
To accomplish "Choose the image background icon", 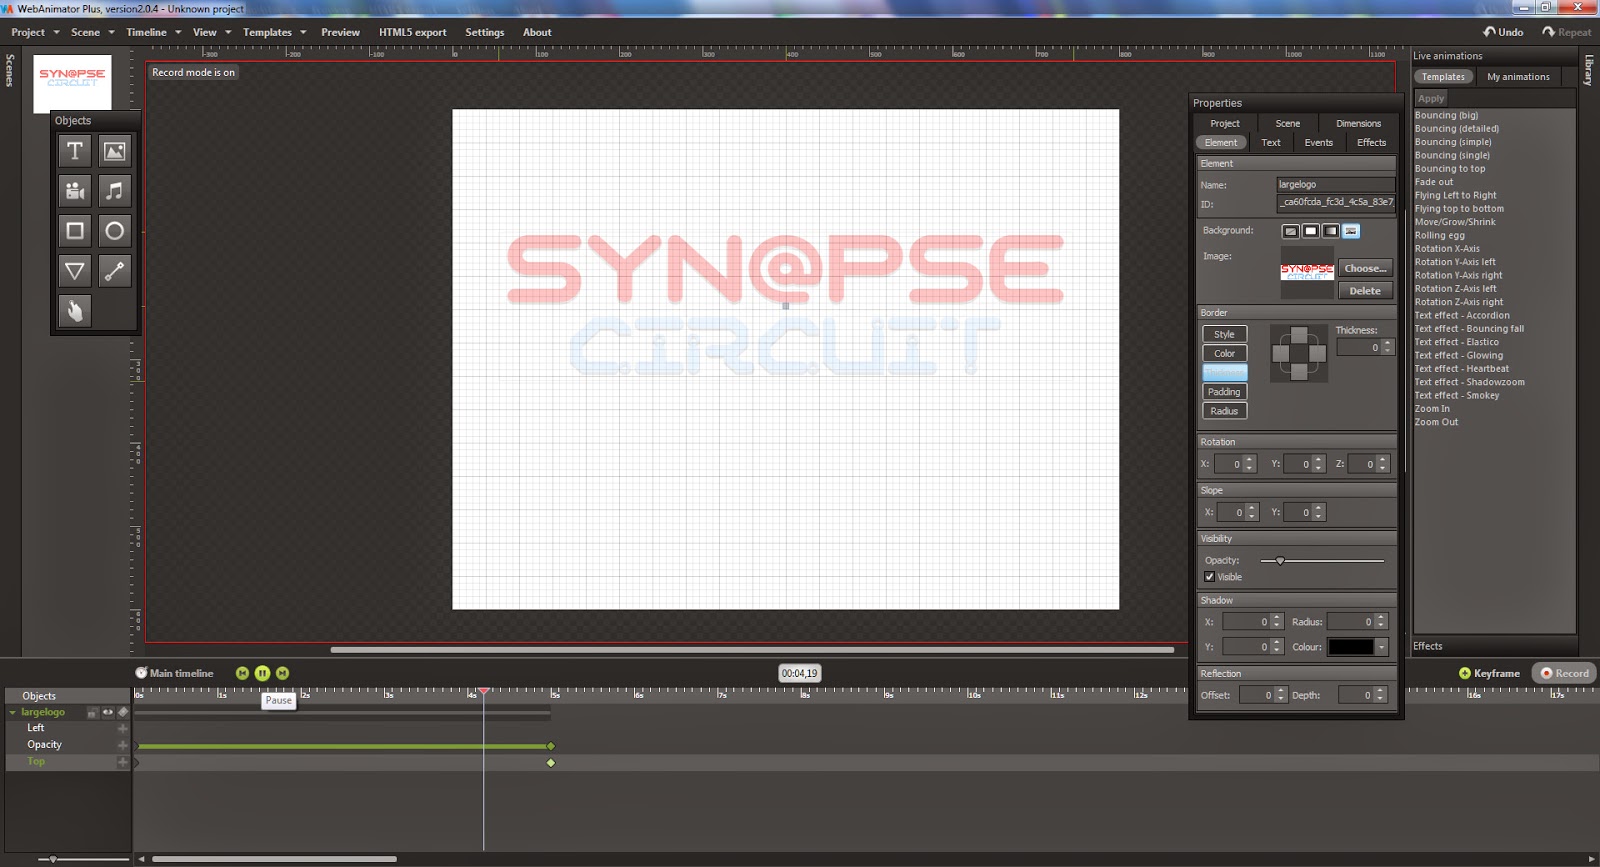I will pyautogui.click(x=1351, y=231).
